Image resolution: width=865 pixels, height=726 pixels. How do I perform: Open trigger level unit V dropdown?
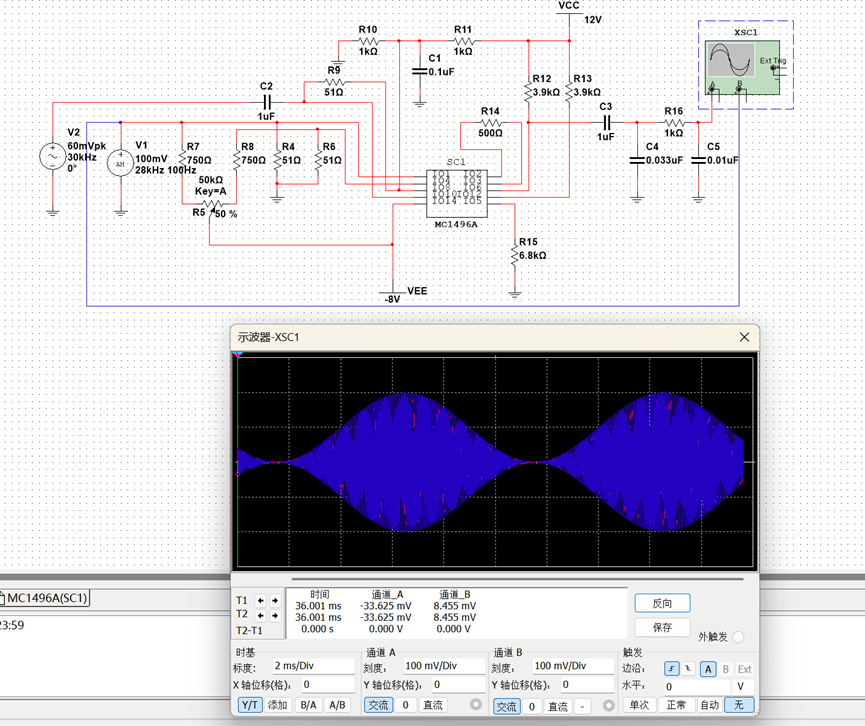(x=741, y=686)
